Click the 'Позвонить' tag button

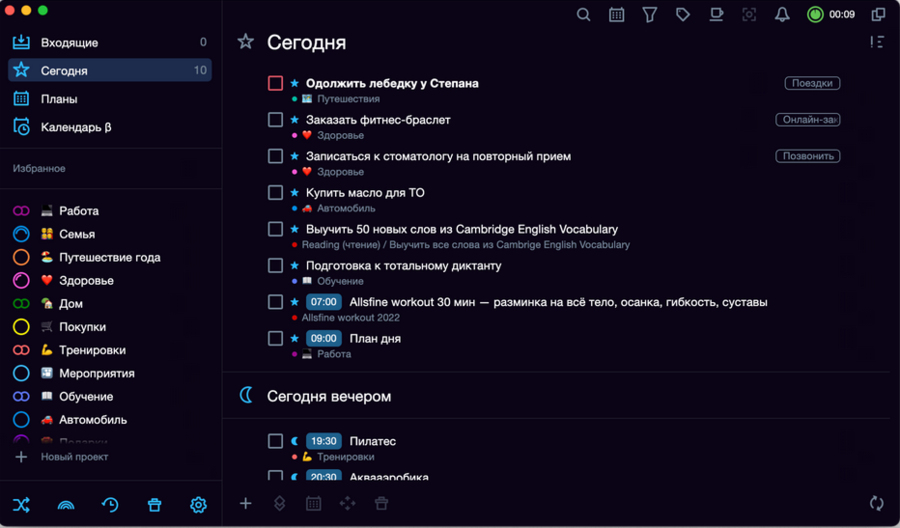(x=808, y=156)
